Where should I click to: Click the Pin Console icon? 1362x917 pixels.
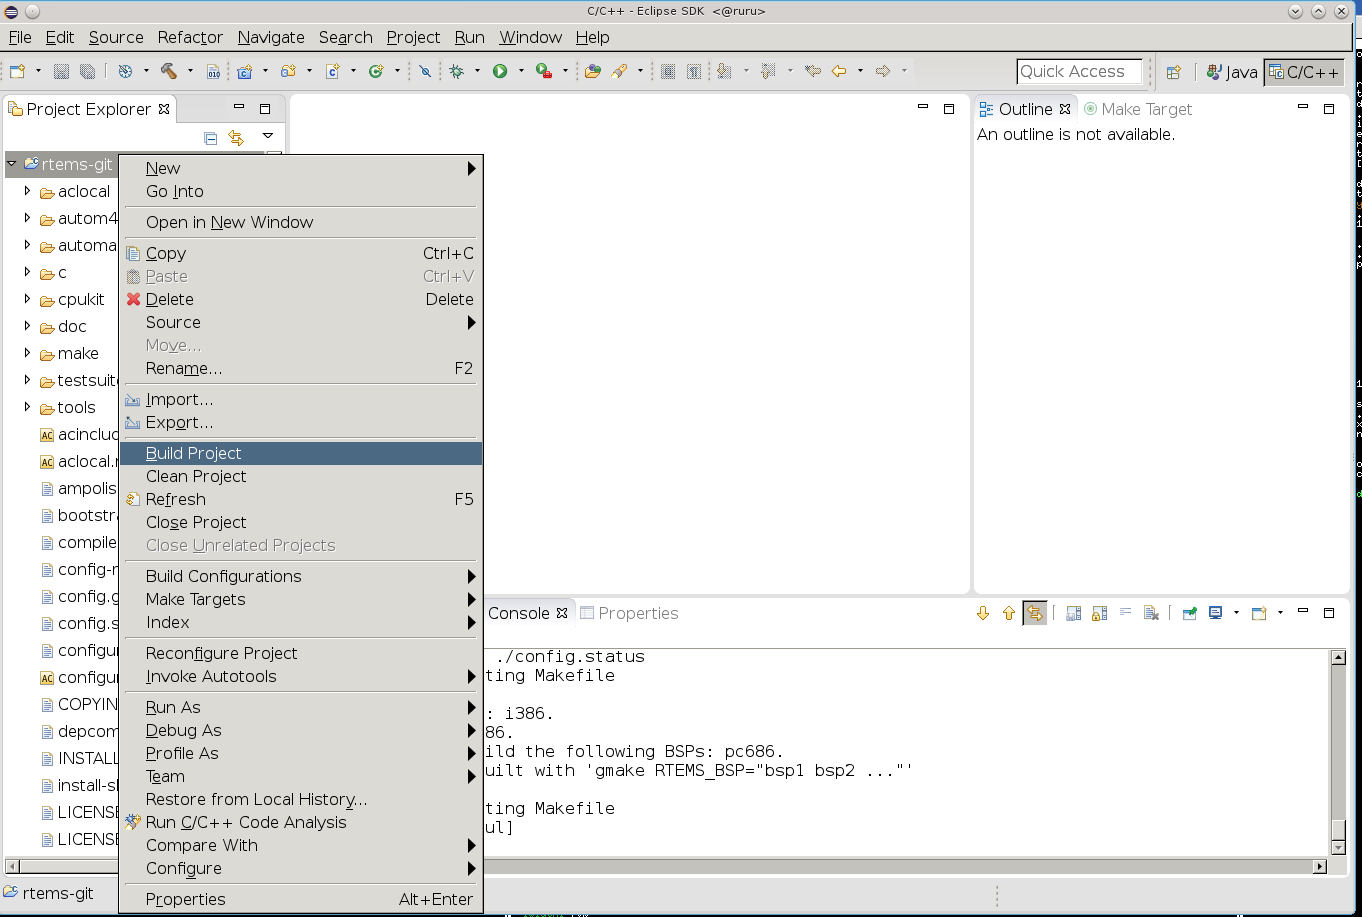(x=1189, y=613)
